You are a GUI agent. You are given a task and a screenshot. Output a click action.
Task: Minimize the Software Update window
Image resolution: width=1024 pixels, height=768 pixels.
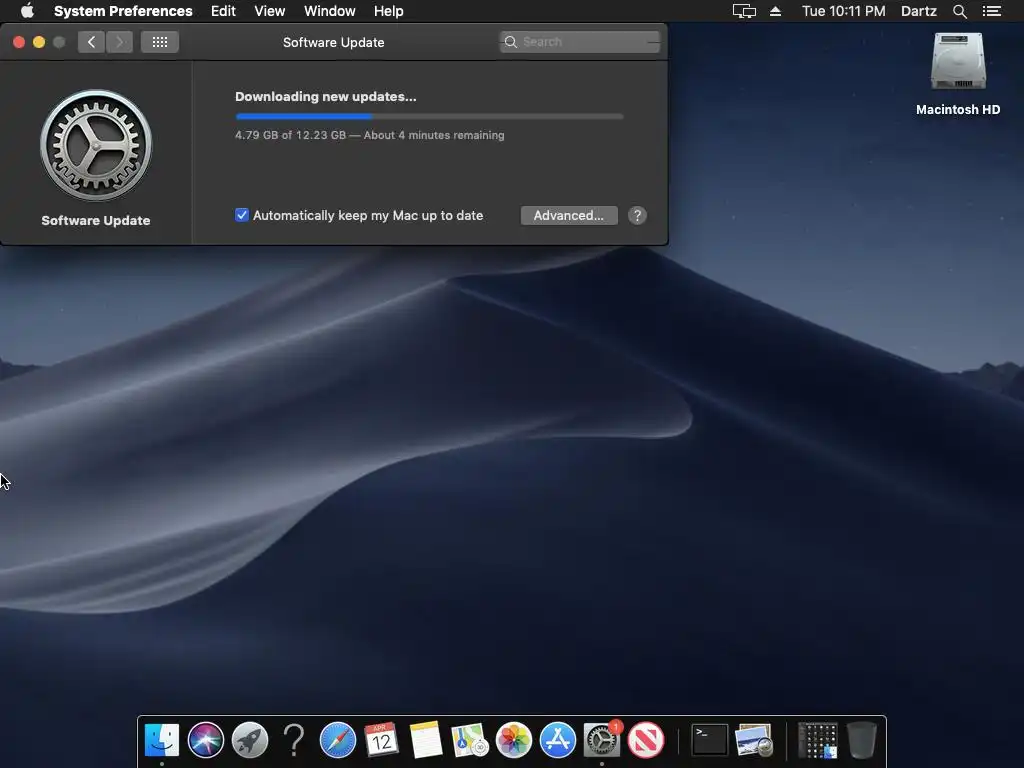click(39, 42)
